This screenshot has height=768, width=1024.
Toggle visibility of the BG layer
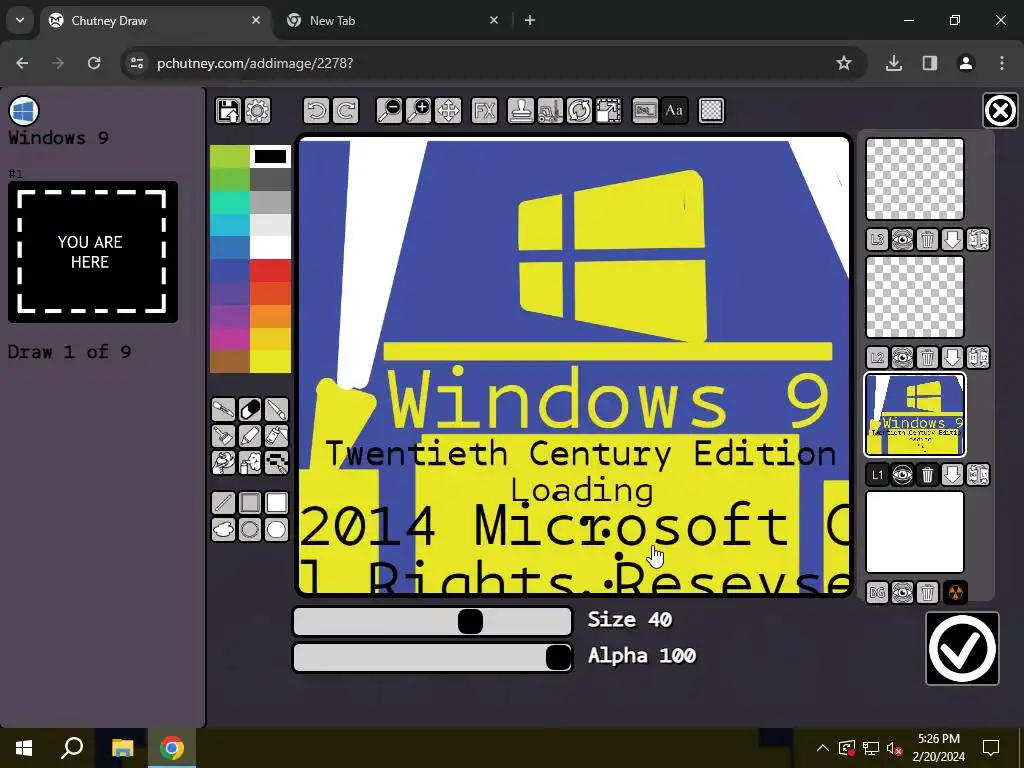coord(903,593)
